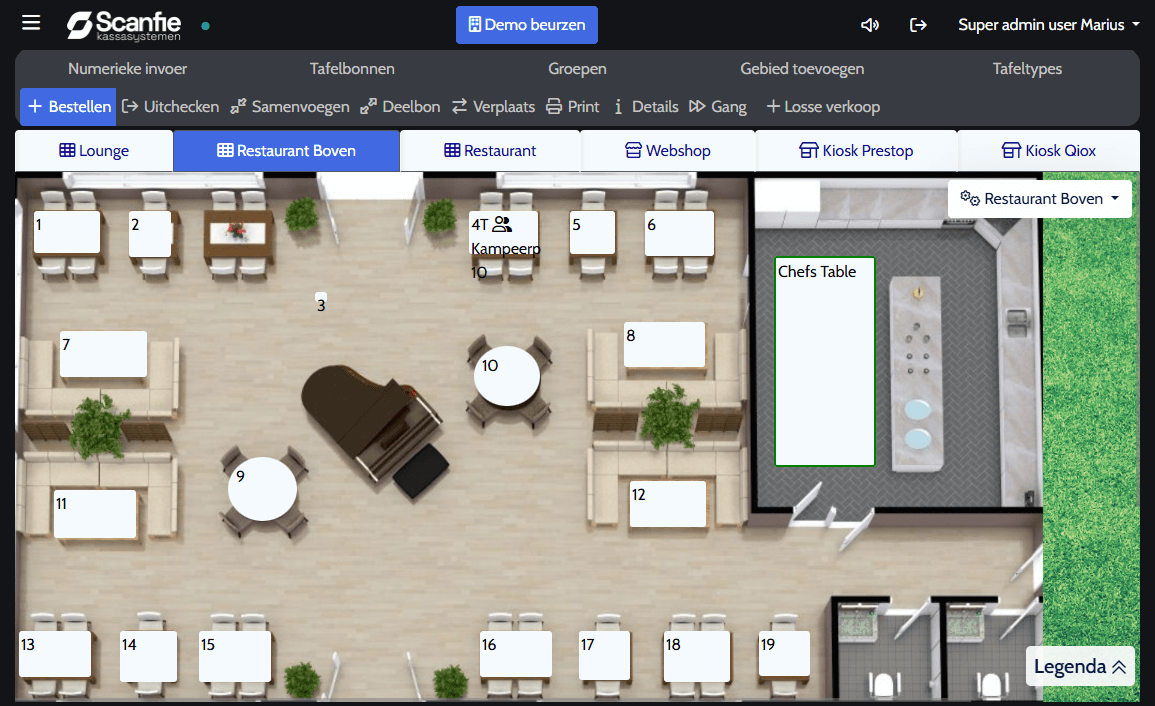This screenshot has height=706, width=1155.
Task: Click the Print icon in the toolbar
Action: [572, 106]
